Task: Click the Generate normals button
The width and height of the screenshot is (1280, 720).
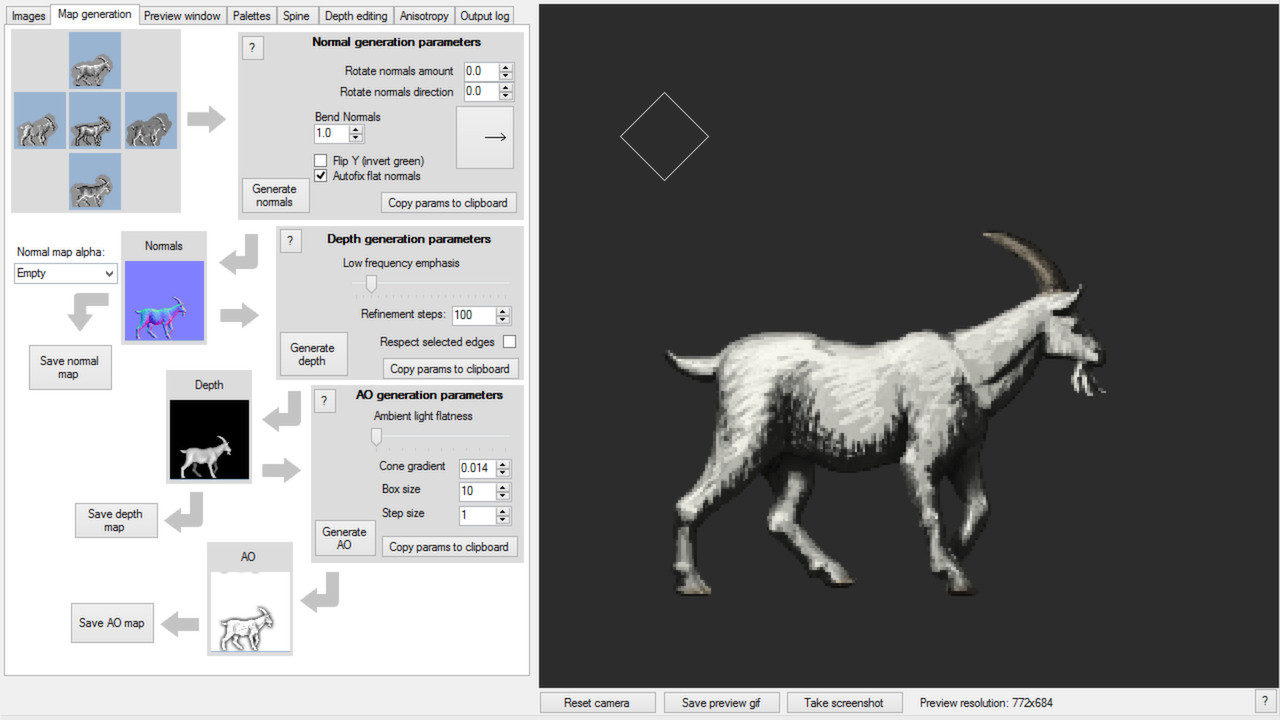Action: pos(274,194)
